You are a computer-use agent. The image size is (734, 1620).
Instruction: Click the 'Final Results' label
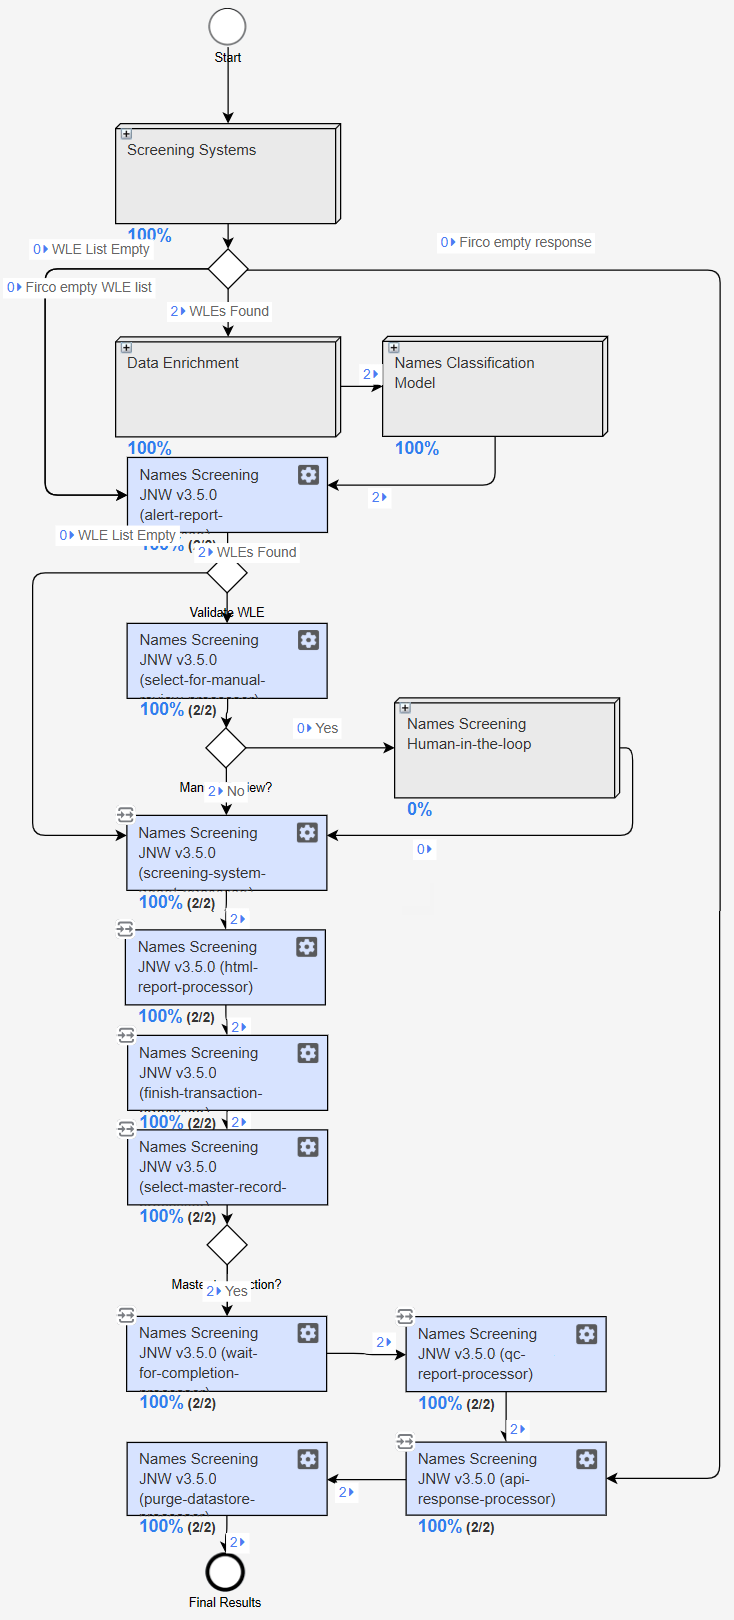coord(225,1602)
